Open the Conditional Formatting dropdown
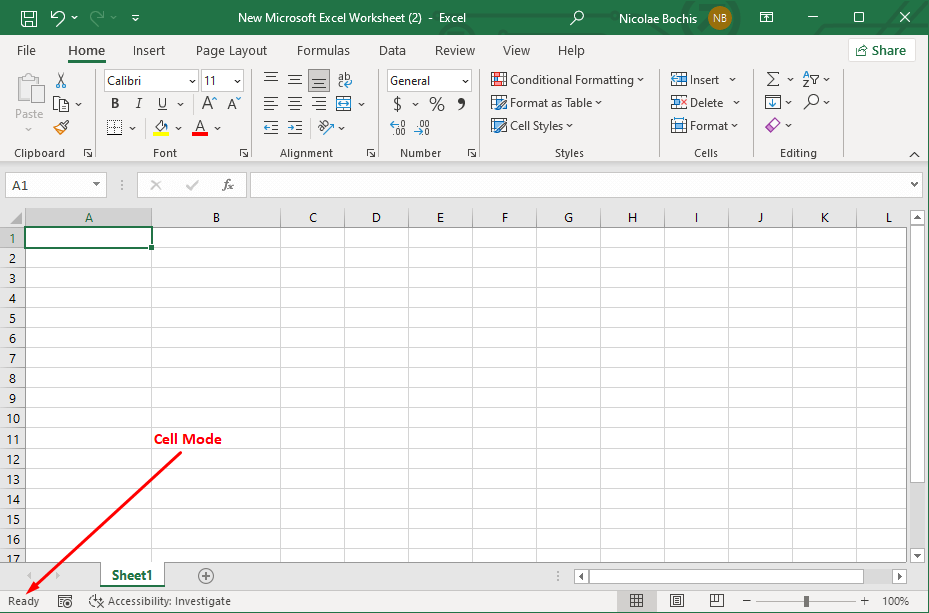The height and width of the screenshot is (613, 929). pos(567,80)
